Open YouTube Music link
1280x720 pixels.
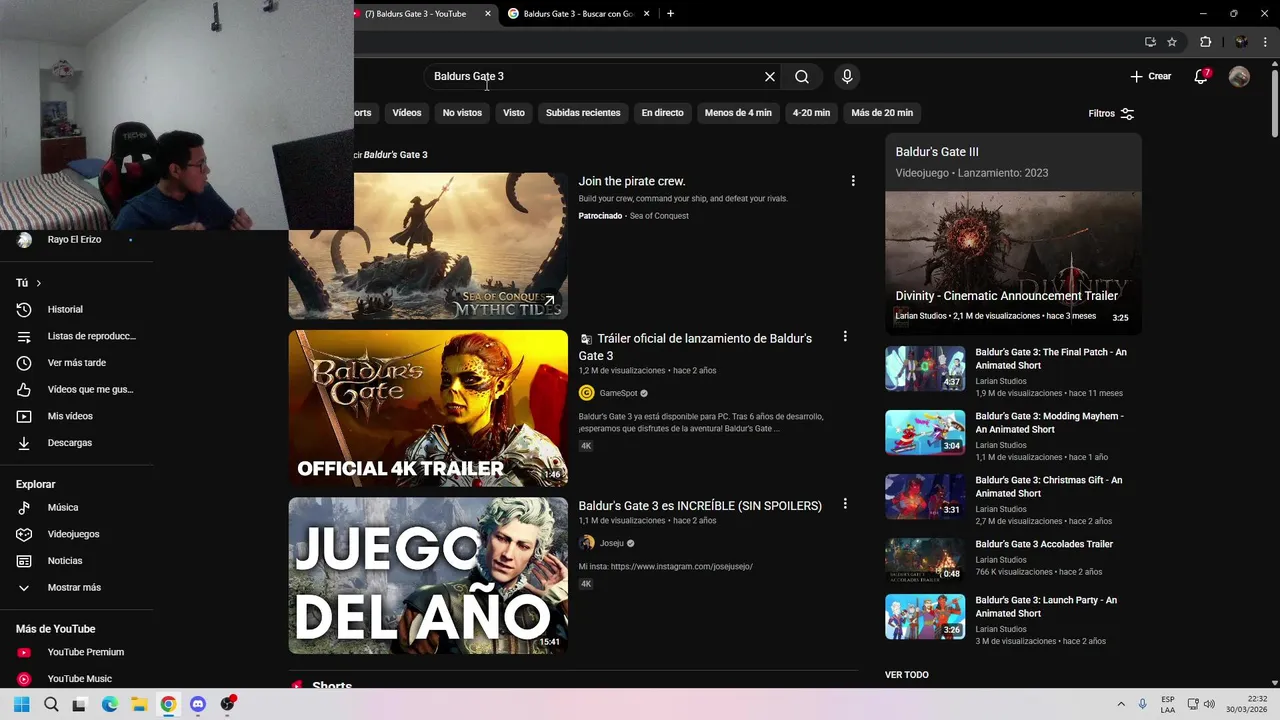tap(79, 679)
